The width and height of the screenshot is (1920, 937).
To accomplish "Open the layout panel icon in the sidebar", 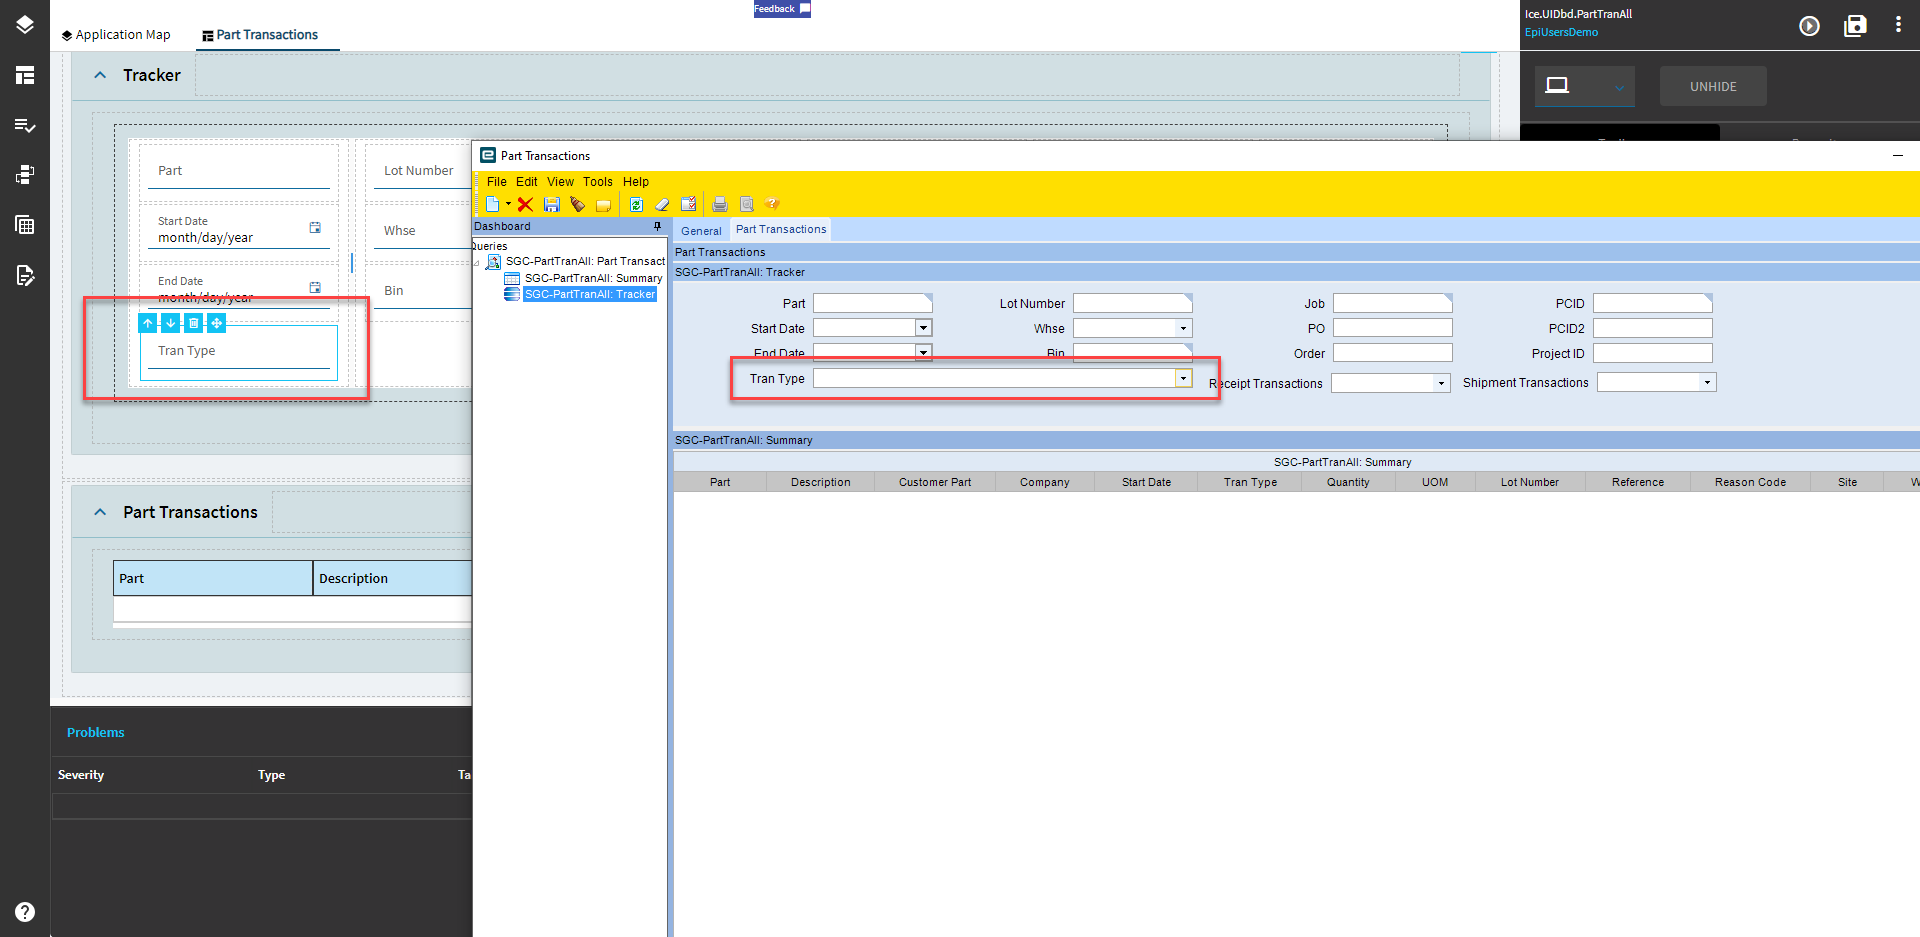I will point(25,75).
